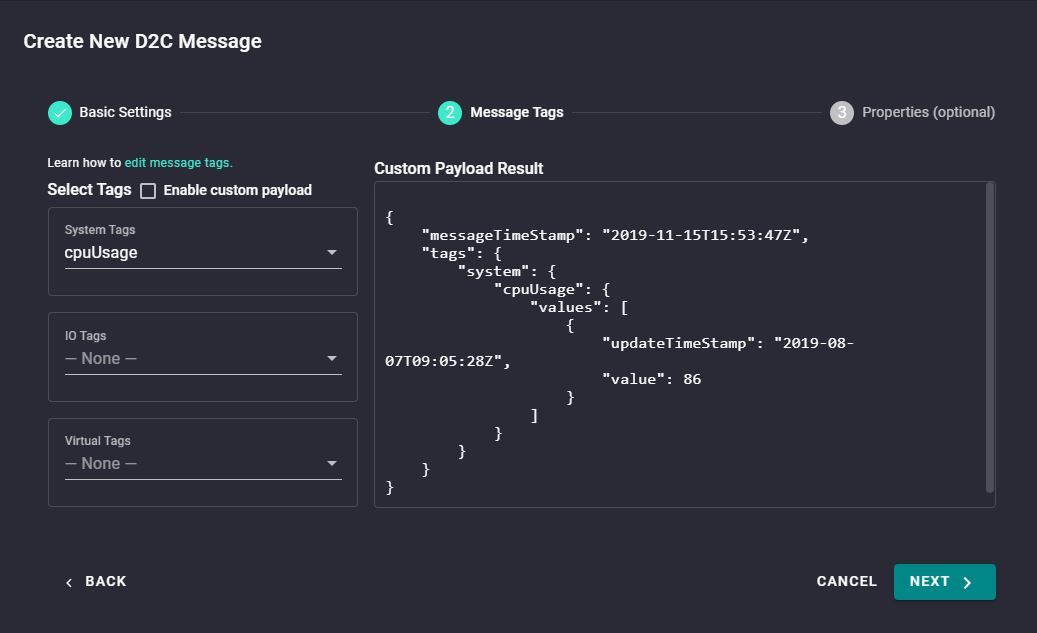Expand the Virtual Tags dropdown arrow
The height and width of the screenshot is (633, 1037).
coord(332,464)
